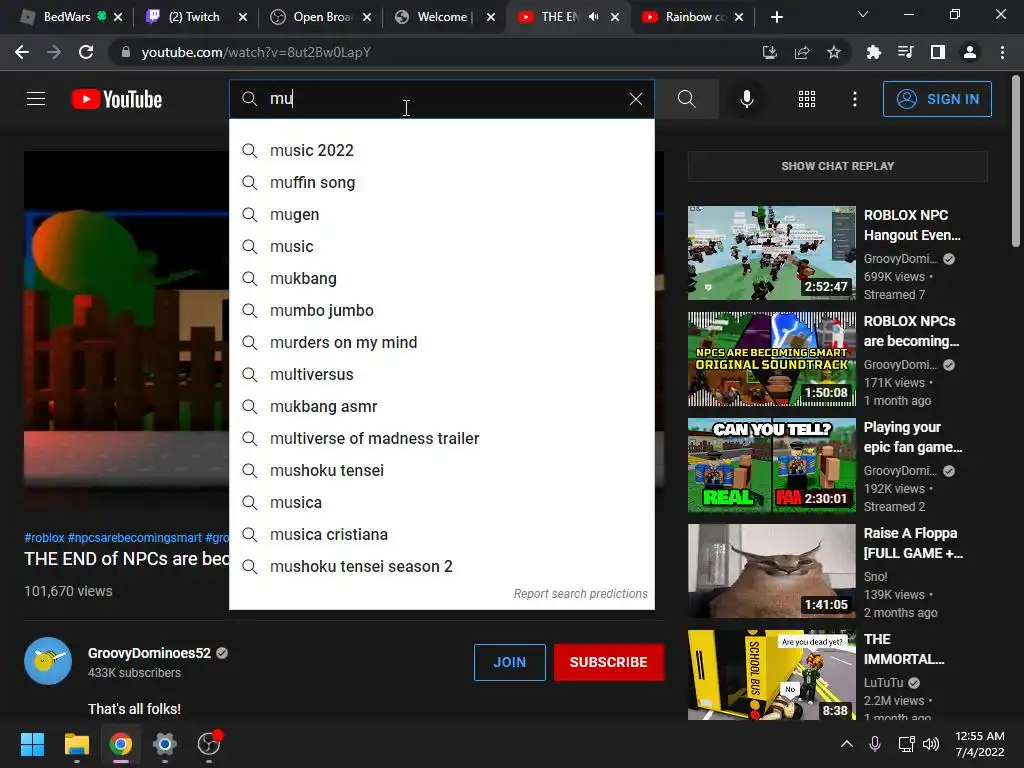Select "multiverse of madness trailer" suggestion
1024x768 pixels.
[x=441, y=438]
